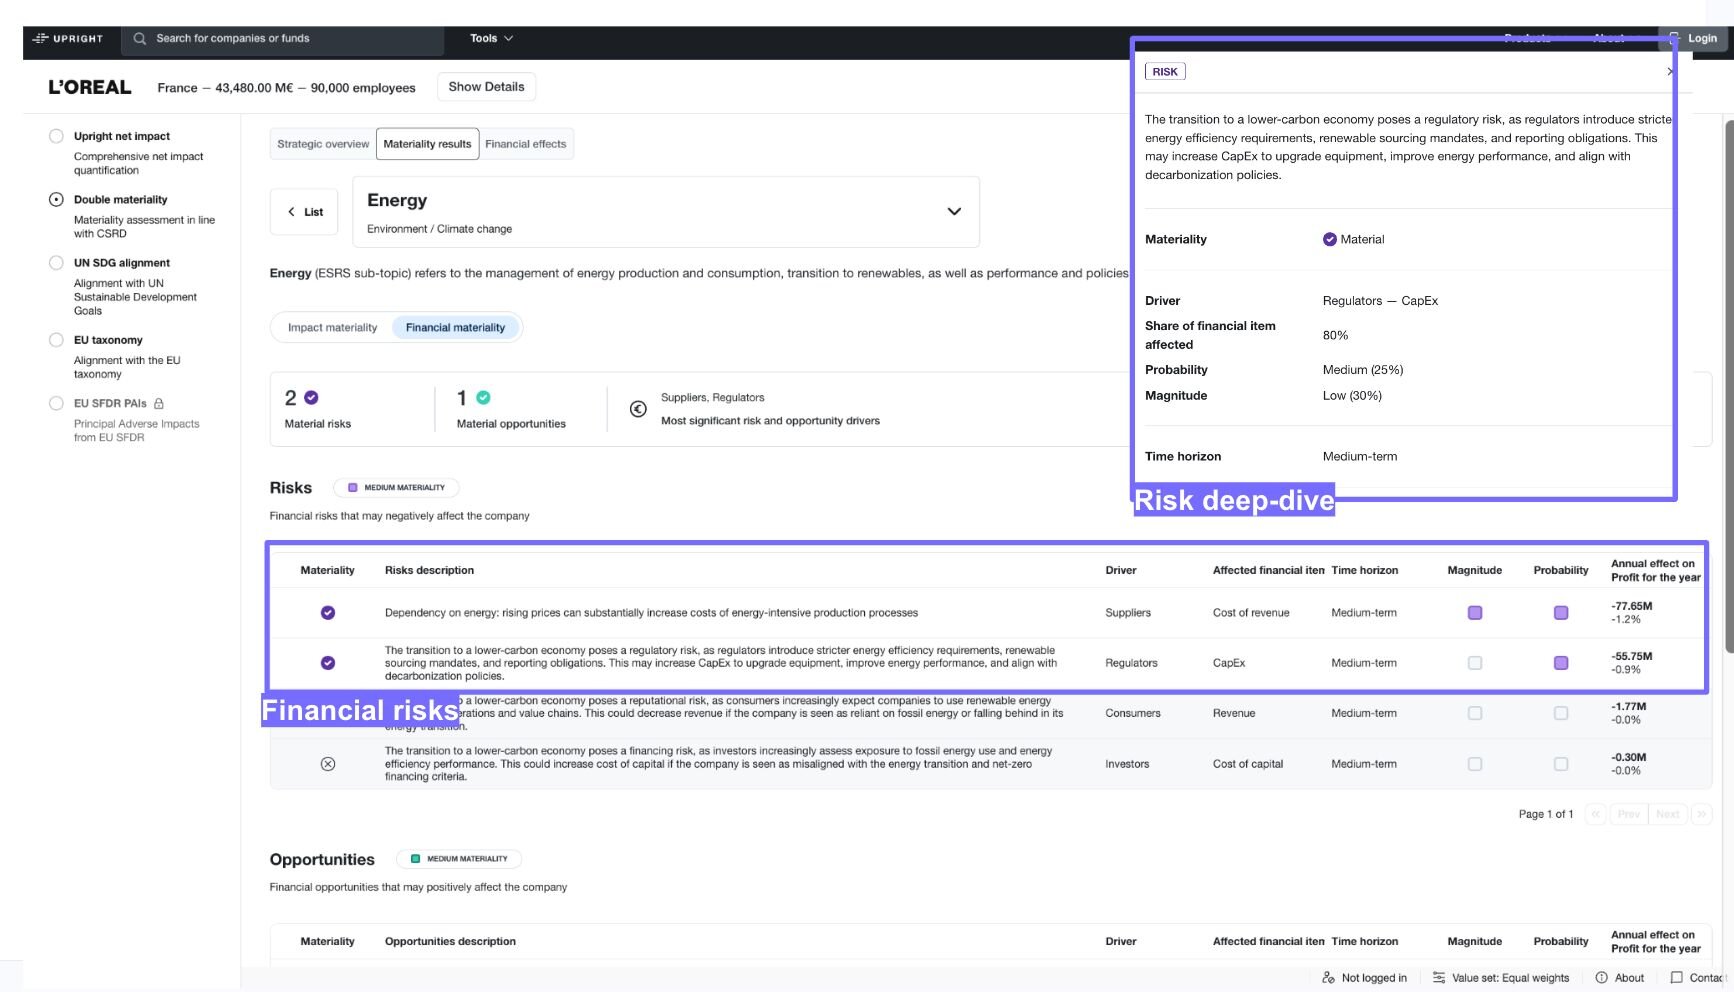Click Low (30%) magnitude value in panel
1734x992 pixels.
tap(1352, 396)
